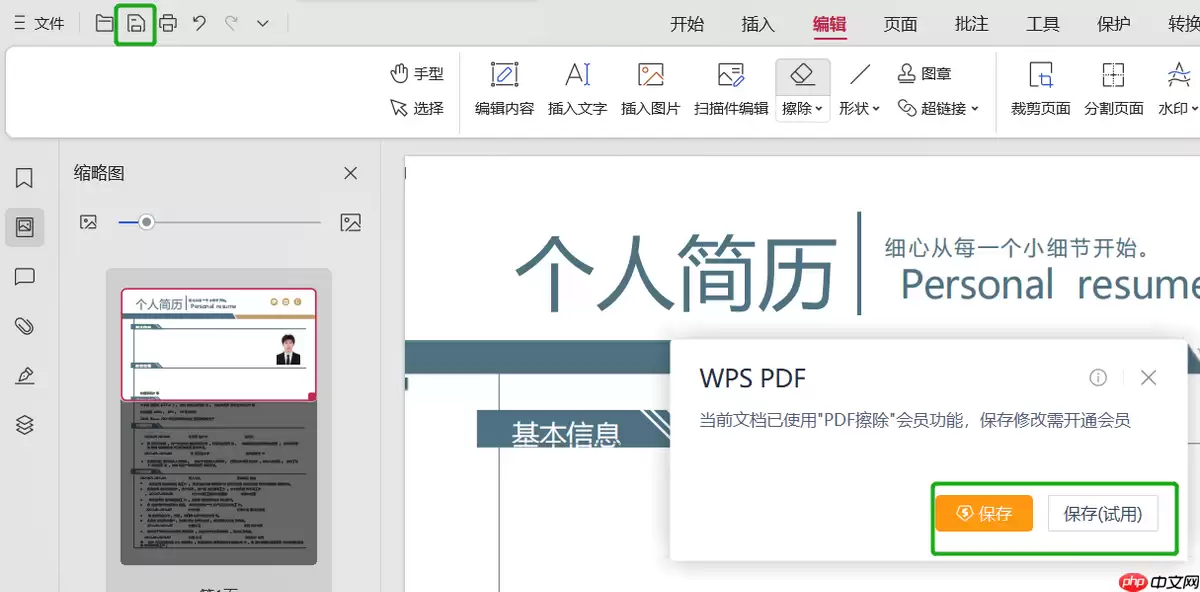The width and height of the screenshot is (1200, 592).
Task: Click the 保存(试用) trial save button
Action: pos(1105,513)
